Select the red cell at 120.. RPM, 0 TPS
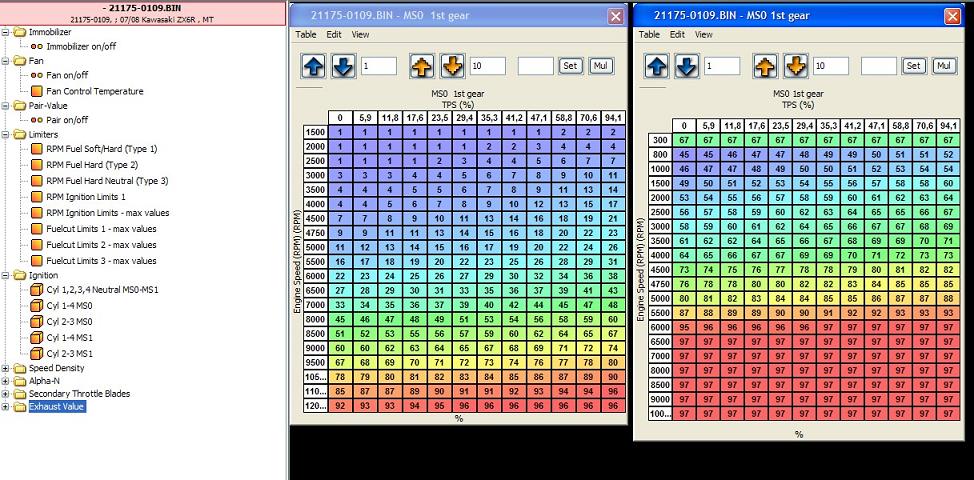974x480 pixels. point(339,407)
